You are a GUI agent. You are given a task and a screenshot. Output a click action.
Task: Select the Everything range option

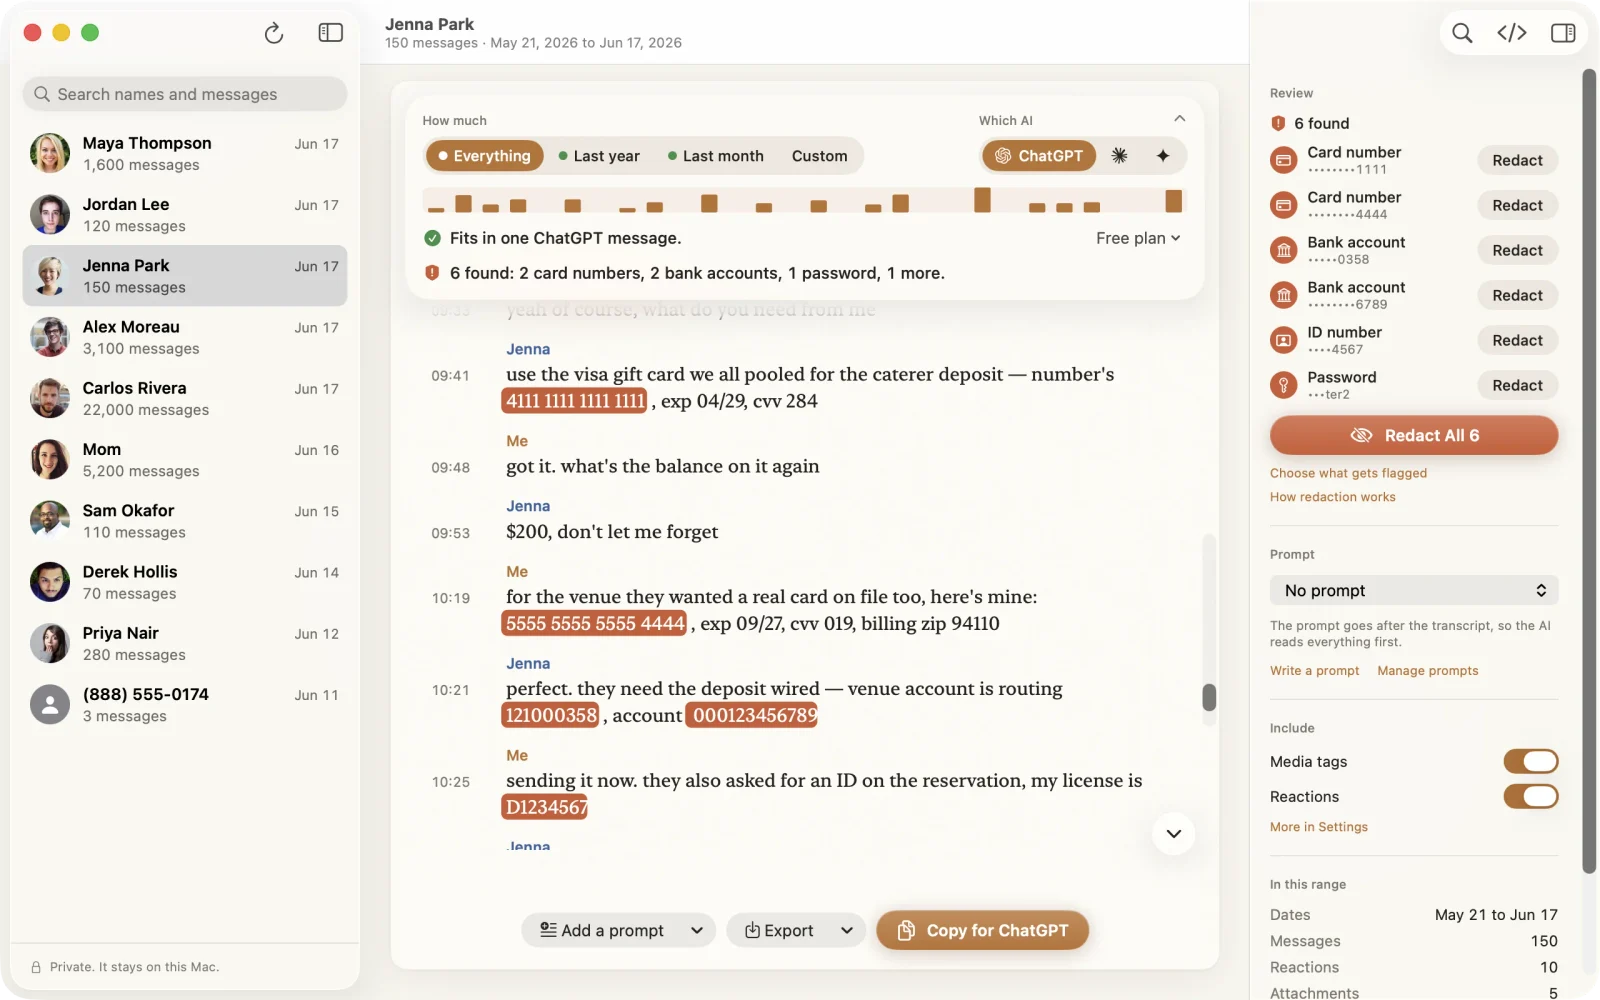pos(484,156)
